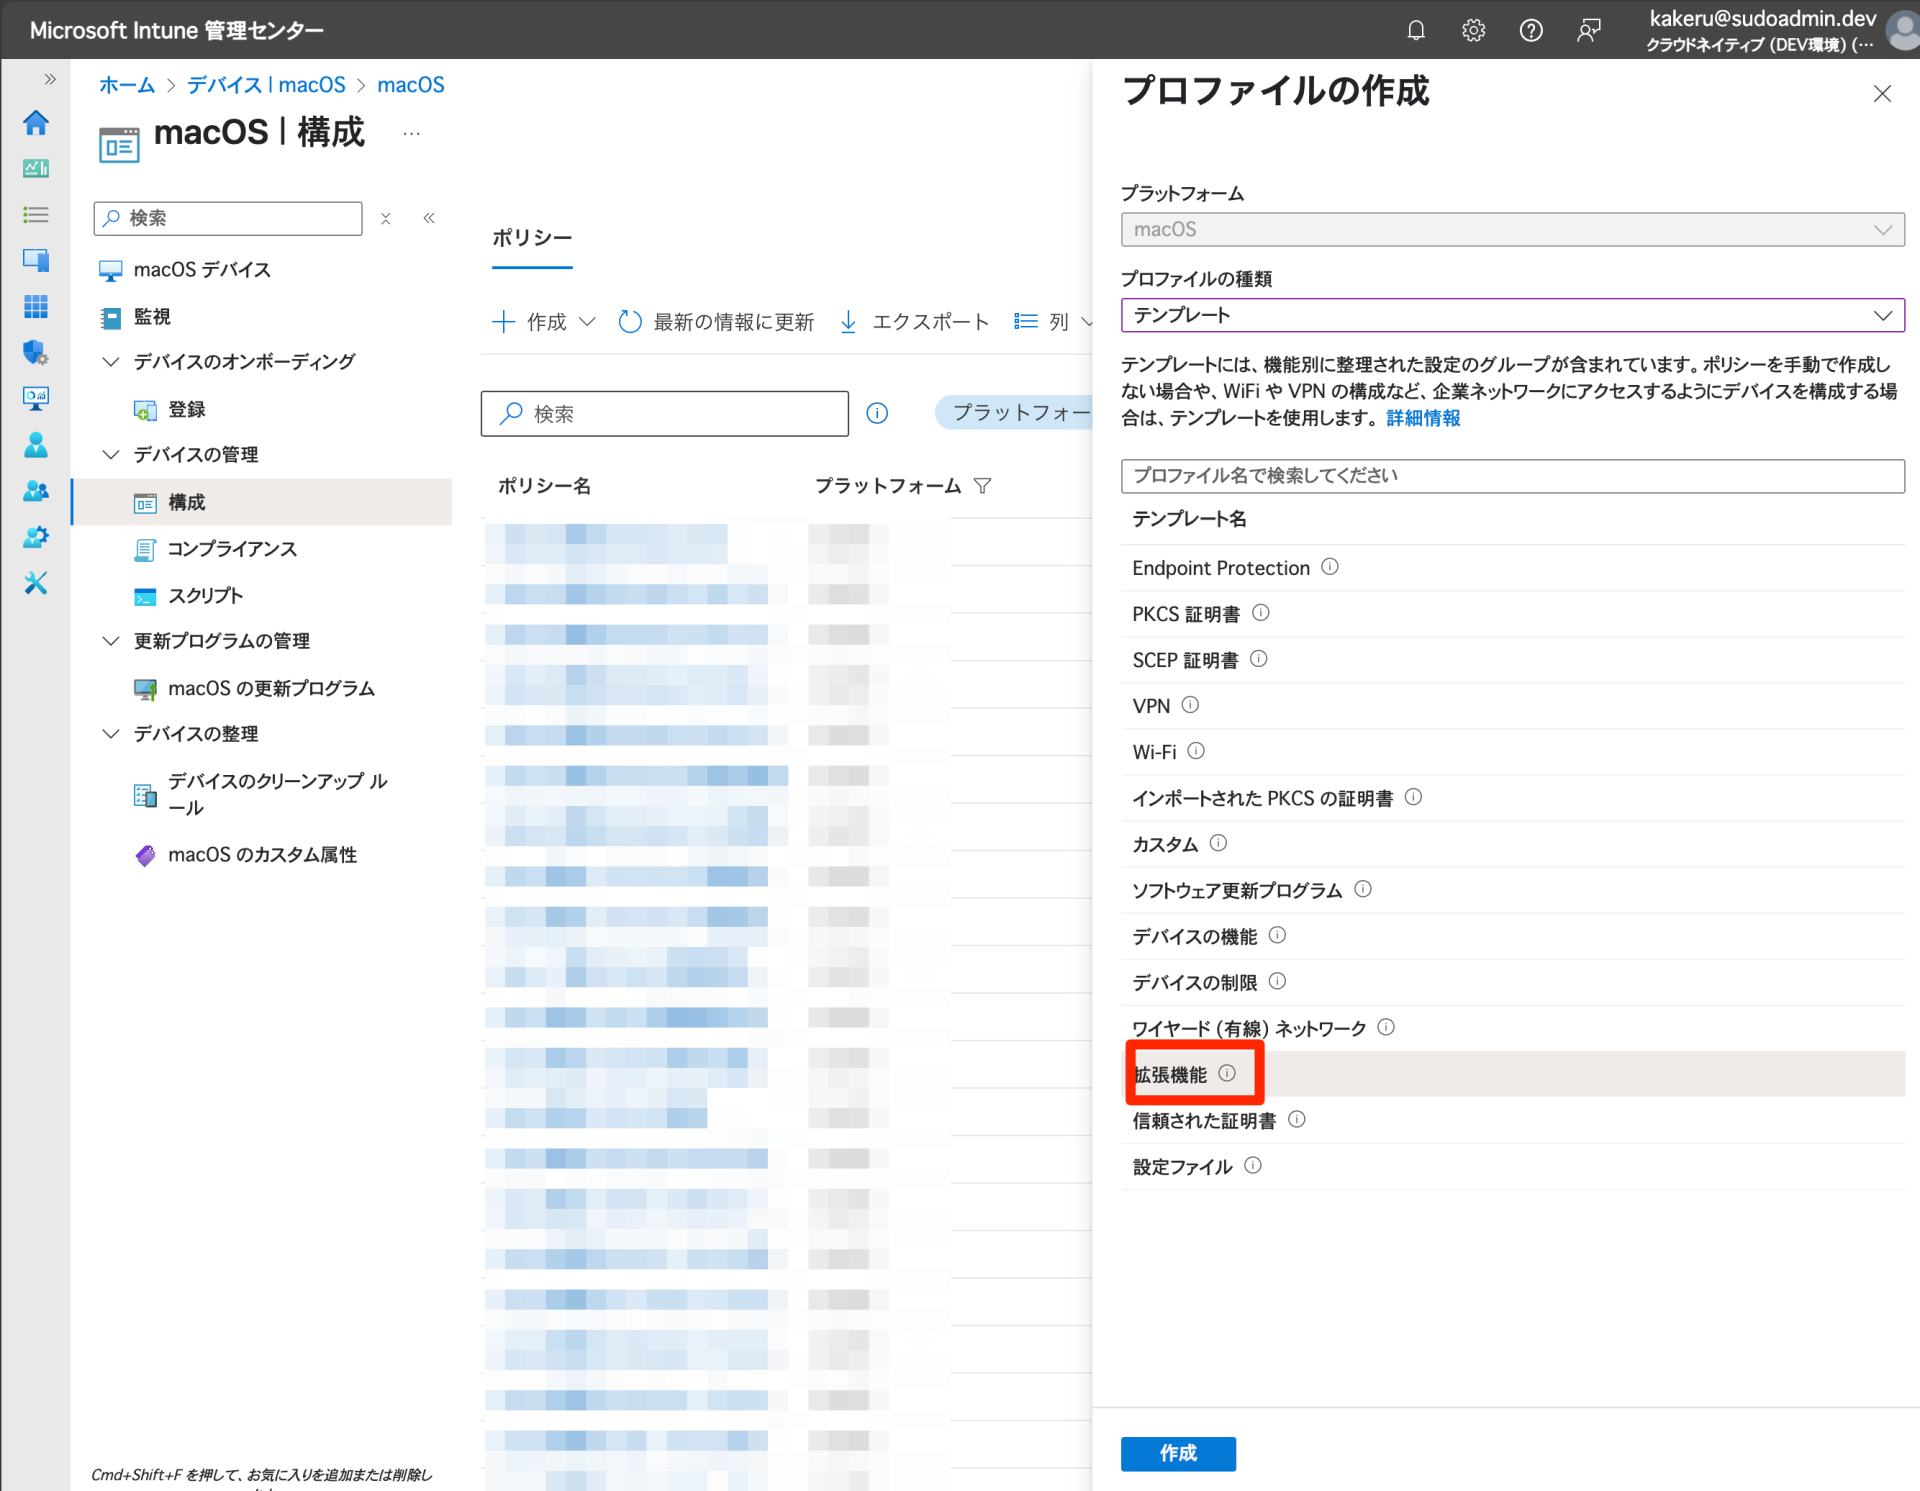Open the Troubleshooting wrench sidebar icon
Image resolution: width=1920 pixels, height=1491 pixels.
(x=36, y=583)
